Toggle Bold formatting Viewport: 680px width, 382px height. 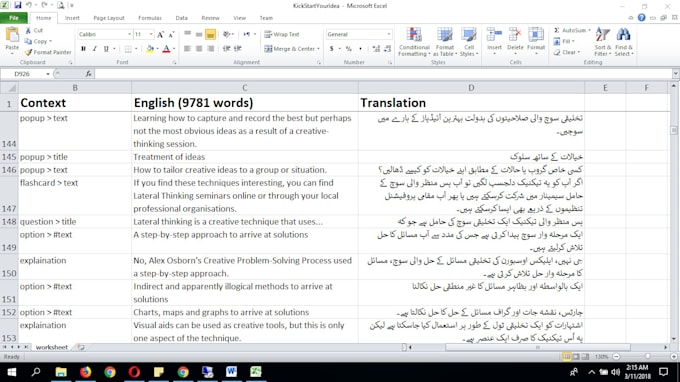pyautogui.click(x=83, y=49)
